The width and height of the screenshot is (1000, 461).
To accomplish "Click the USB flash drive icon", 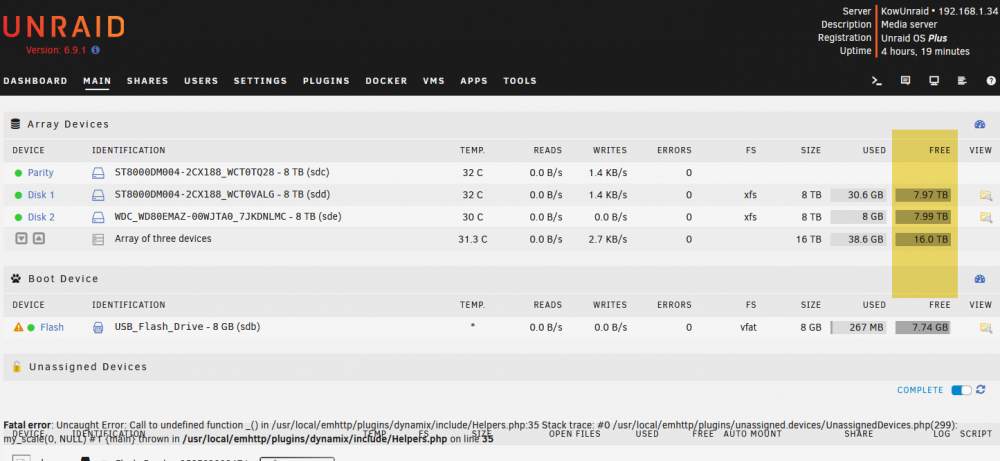I will (98, 328).
